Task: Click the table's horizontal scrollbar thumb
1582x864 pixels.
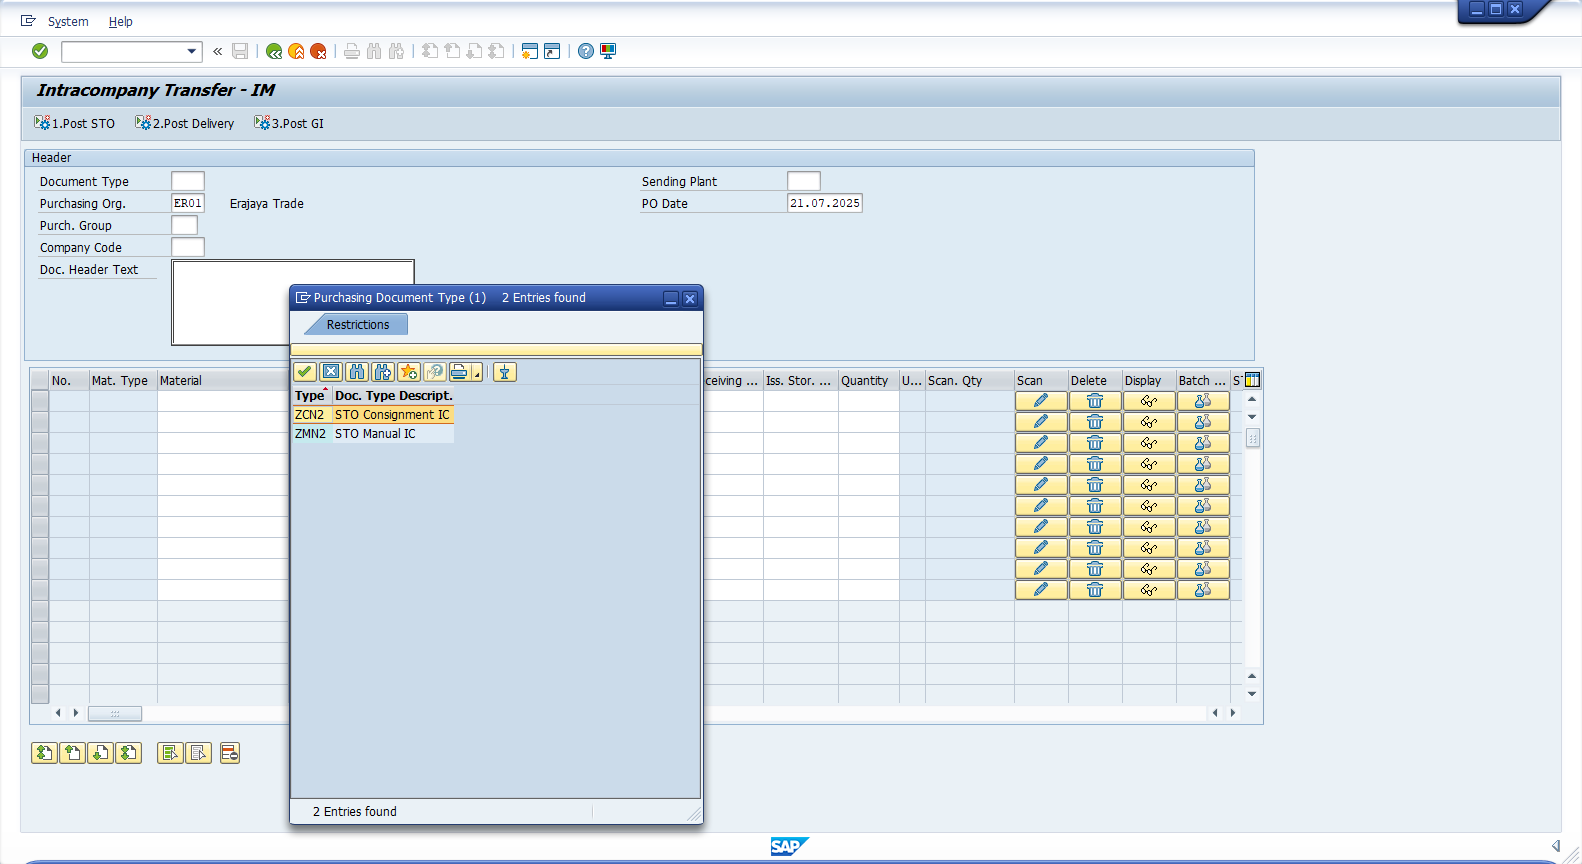Action: tap(115, 713)
